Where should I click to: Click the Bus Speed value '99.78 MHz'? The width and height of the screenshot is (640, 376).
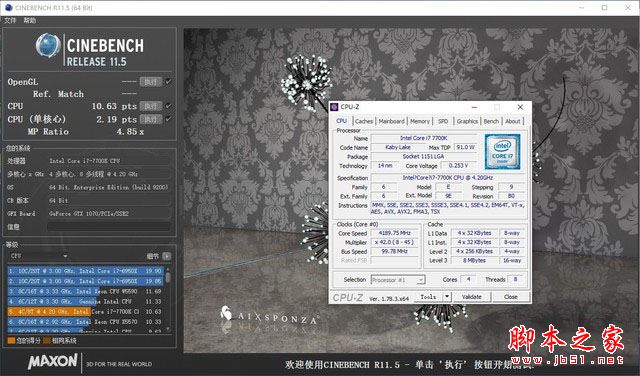(x=394, y=251)
